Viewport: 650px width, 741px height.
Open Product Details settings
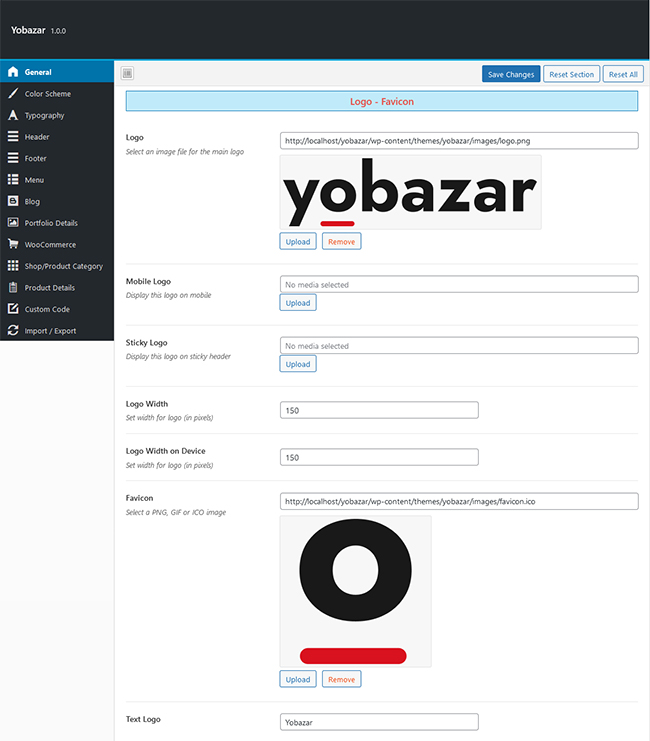pos(57,287)
